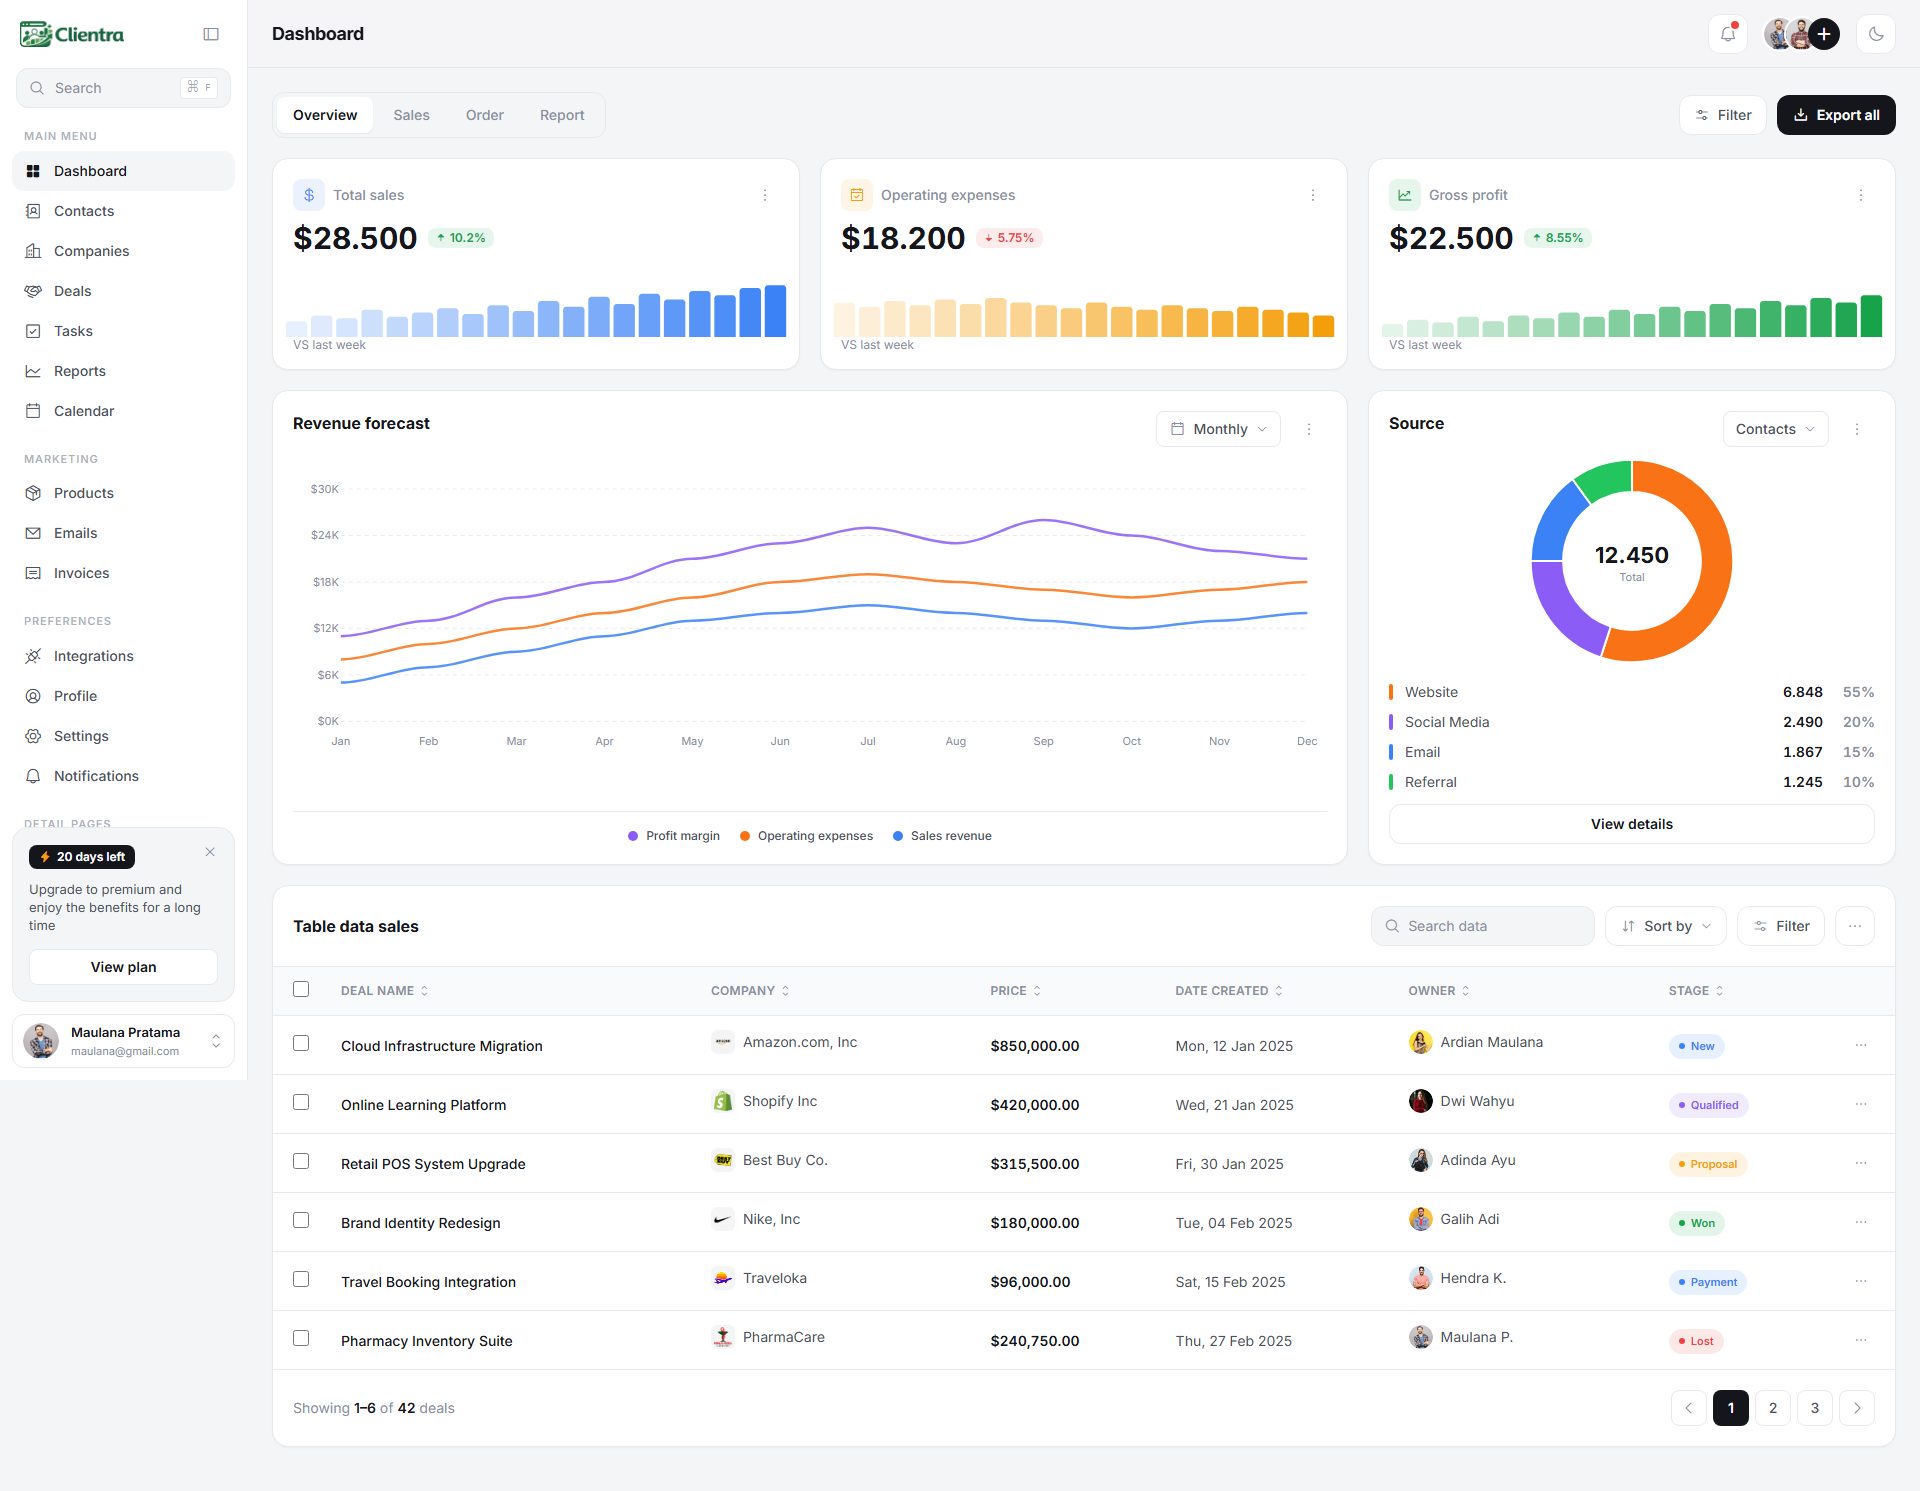Open Gross profit card options menu
1920x1491 pixels.
coord(1861,195)
